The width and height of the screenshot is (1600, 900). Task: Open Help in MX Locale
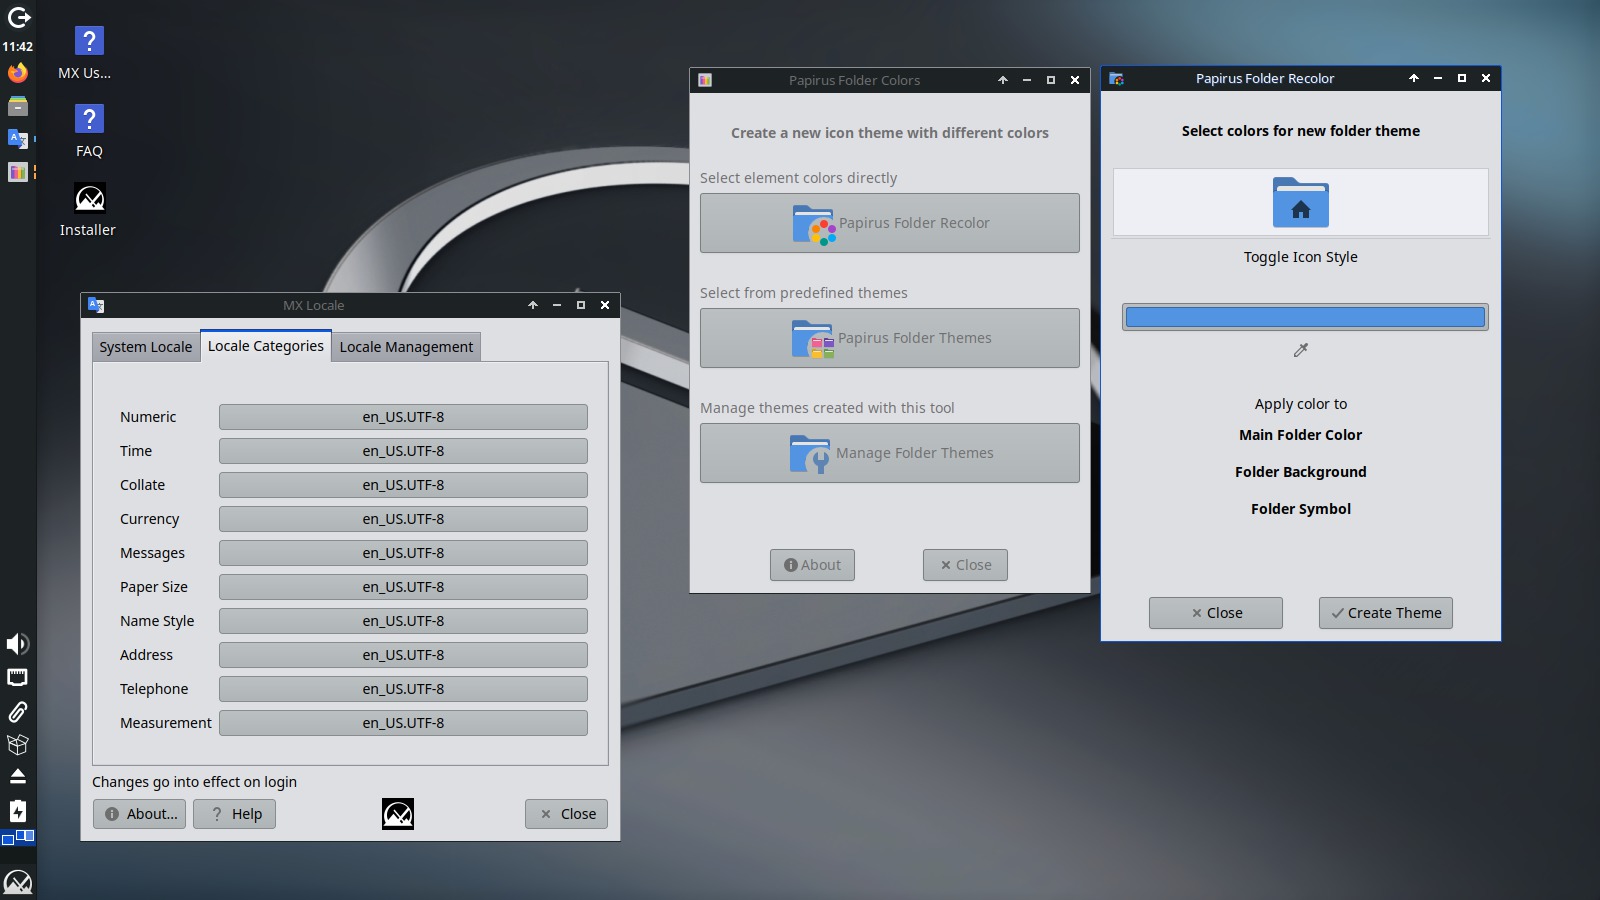tap(235, 814)
